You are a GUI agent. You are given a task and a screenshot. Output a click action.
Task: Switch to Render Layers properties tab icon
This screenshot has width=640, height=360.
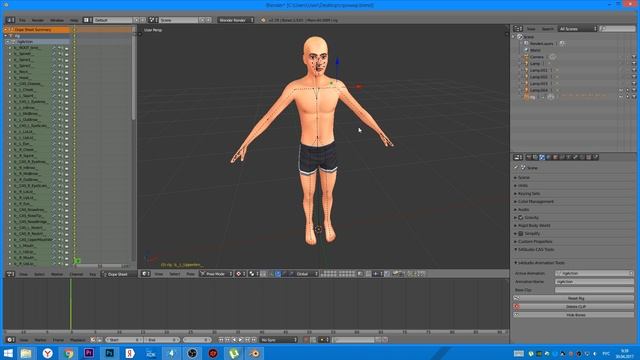click(535, 157)
